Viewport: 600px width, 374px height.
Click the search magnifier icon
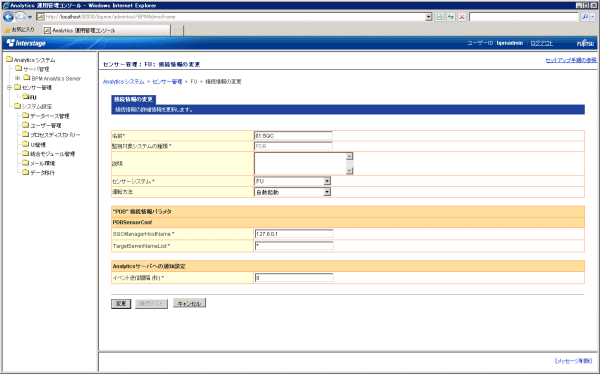585,17
